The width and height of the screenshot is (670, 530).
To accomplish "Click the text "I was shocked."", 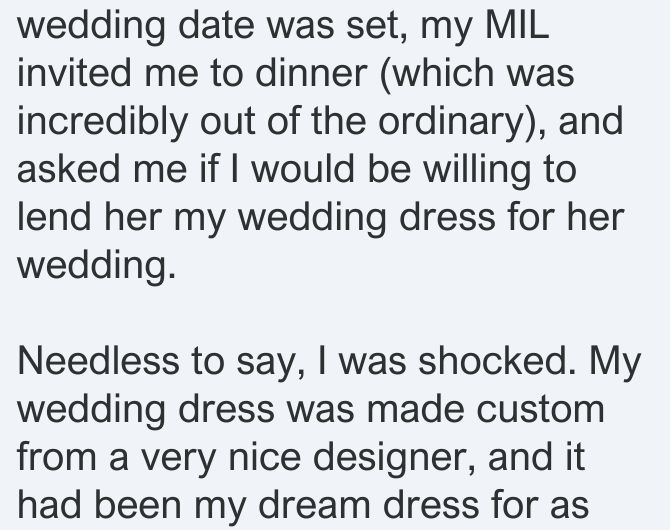I will [447, 361].
